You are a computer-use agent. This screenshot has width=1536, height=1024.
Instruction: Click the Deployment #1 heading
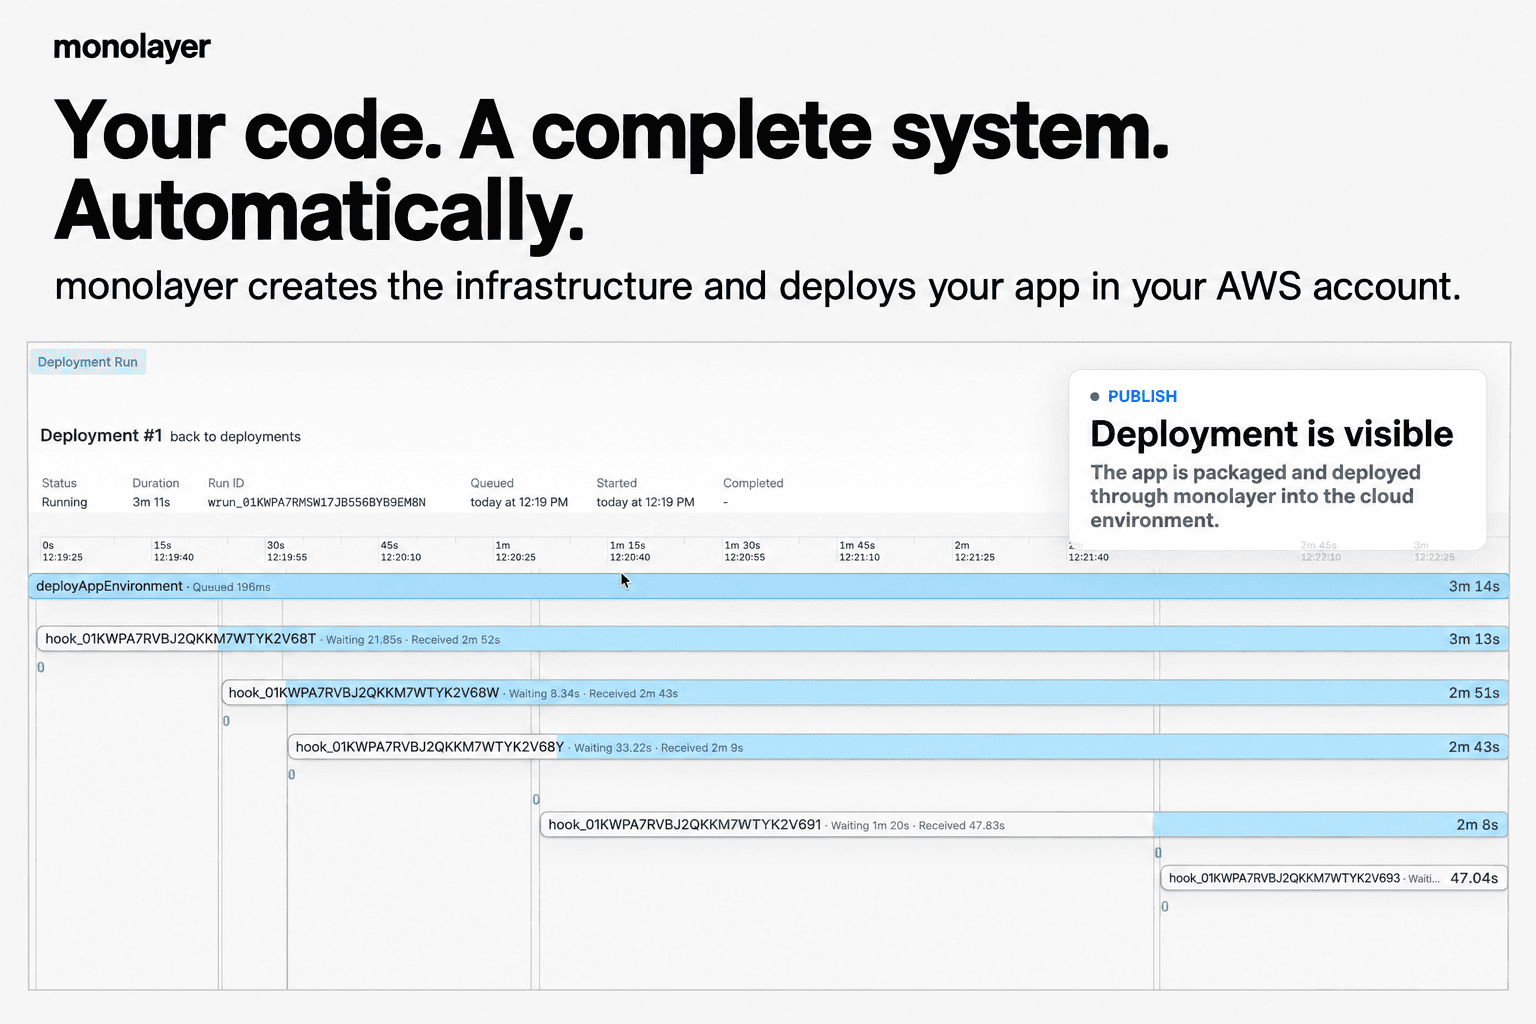pos(101,436)
